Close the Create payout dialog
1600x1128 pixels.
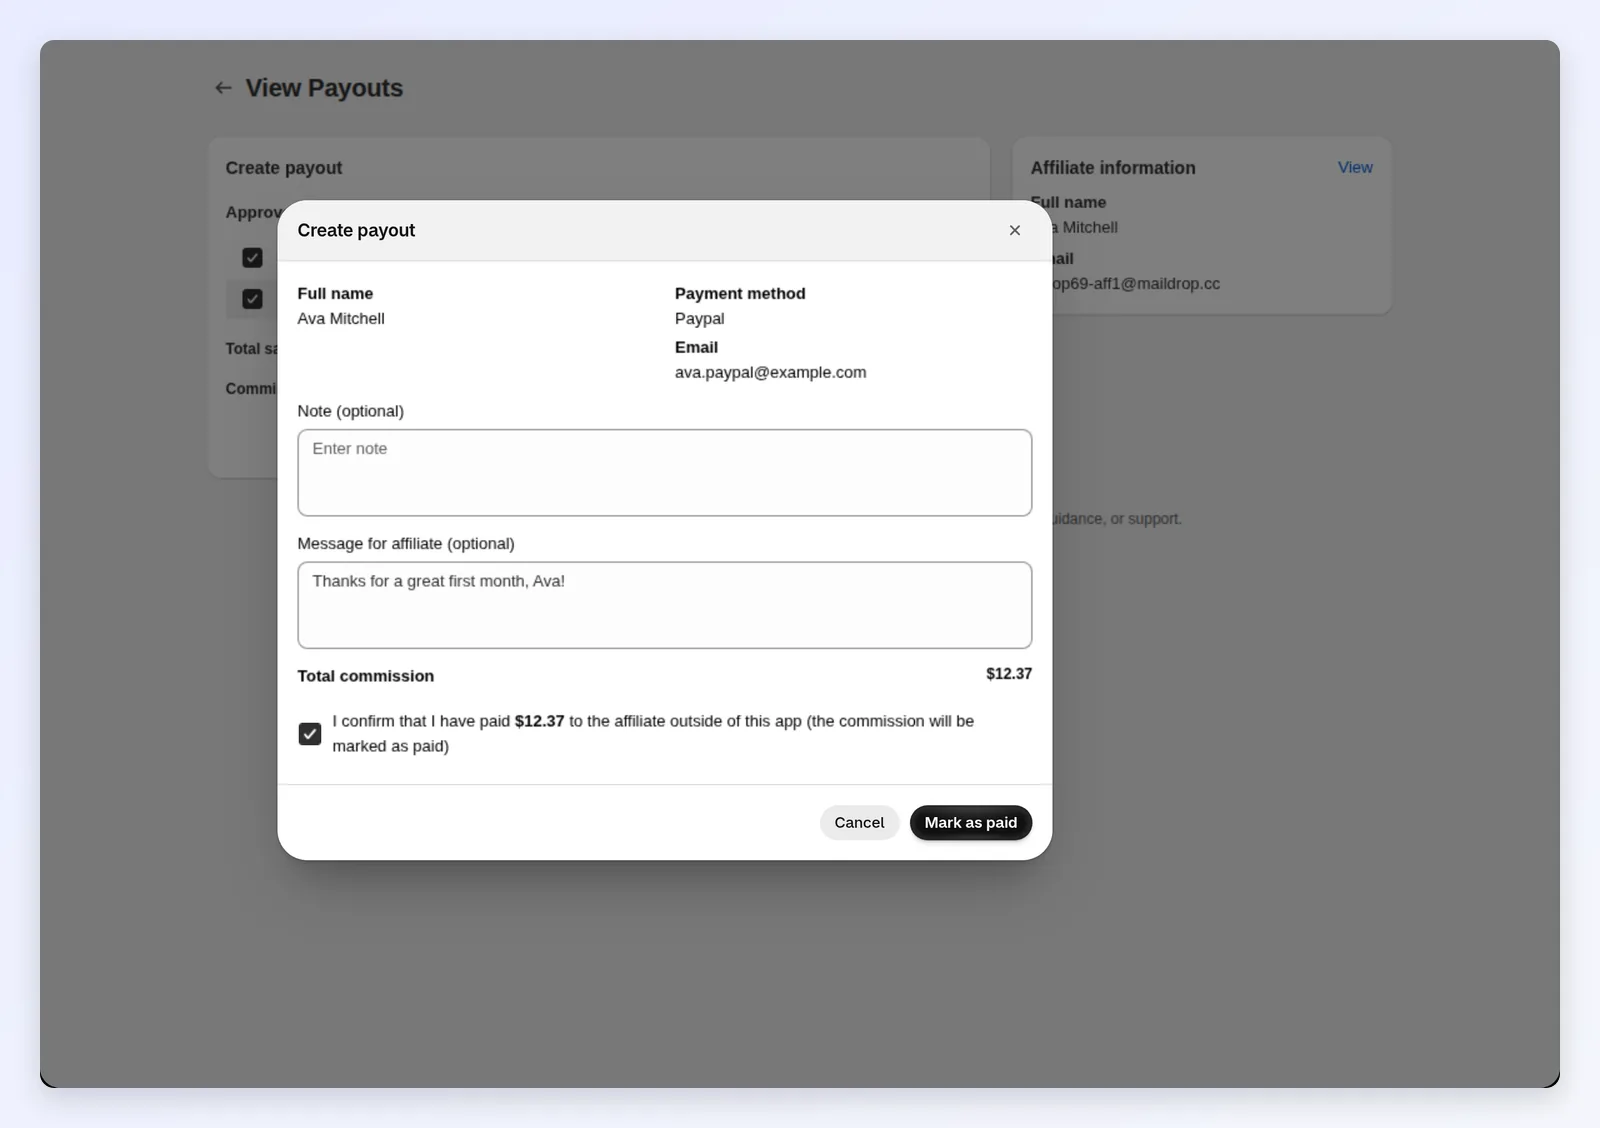click(1015, 231)
